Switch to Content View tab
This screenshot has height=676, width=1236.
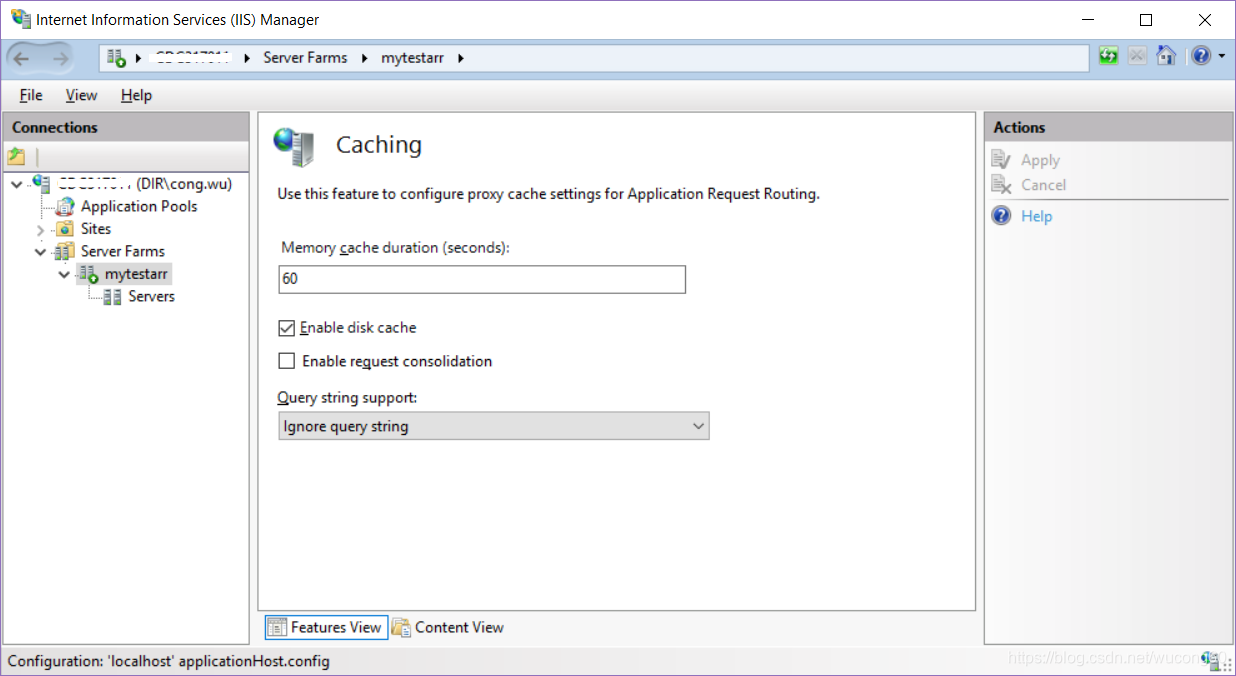tap(448, 627)
